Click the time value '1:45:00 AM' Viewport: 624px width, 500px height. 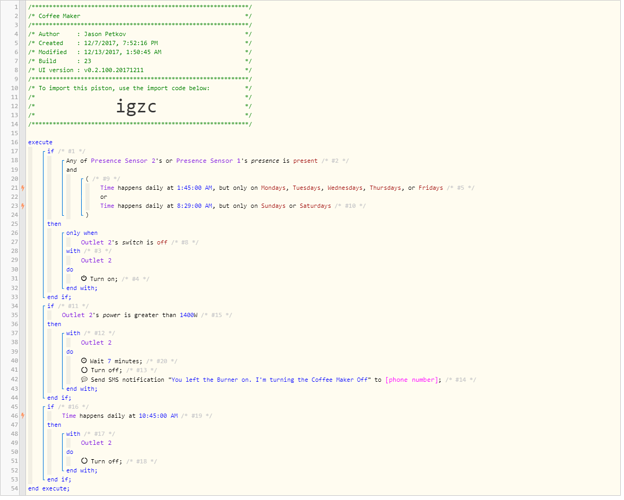click(195, 188)
